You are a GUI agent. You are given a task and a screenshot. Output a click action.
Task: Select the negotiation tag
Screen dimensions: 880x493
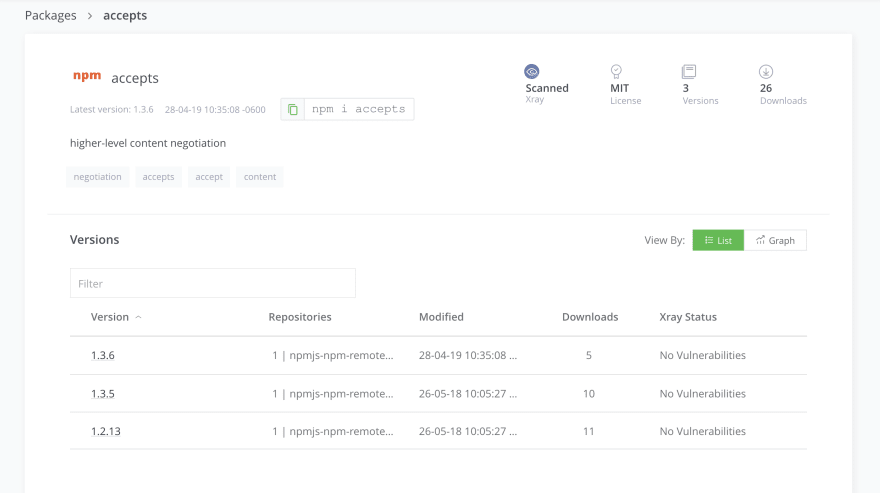click(98, 177)
